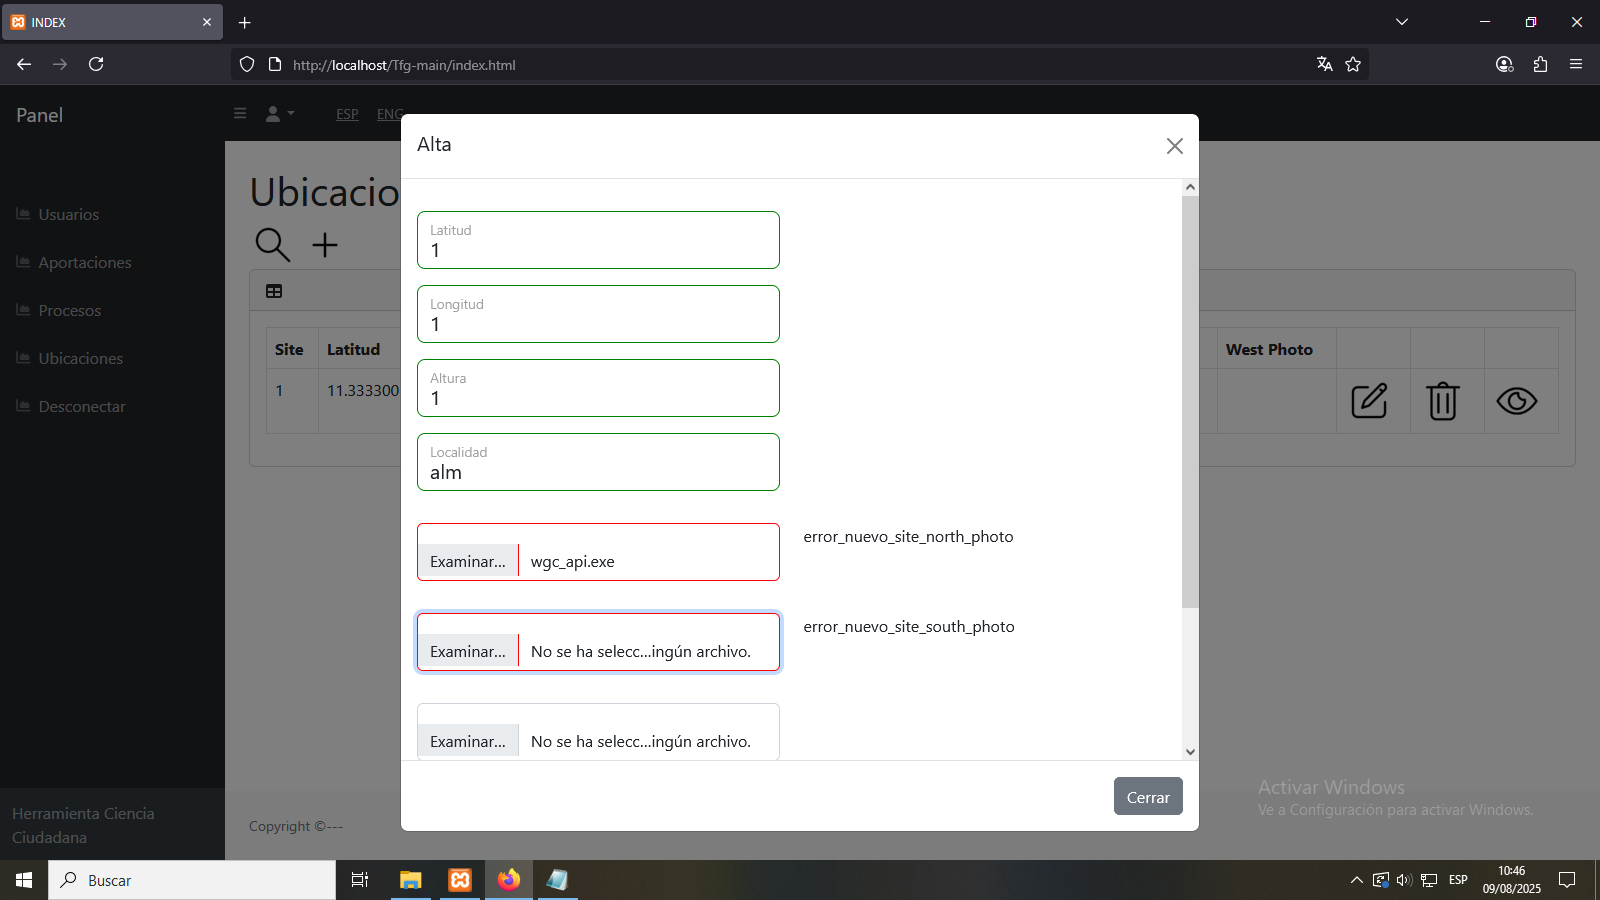Click Examinar for south photo file
This screenshot has width=1600, height=900.
click(x=468, y=651)
